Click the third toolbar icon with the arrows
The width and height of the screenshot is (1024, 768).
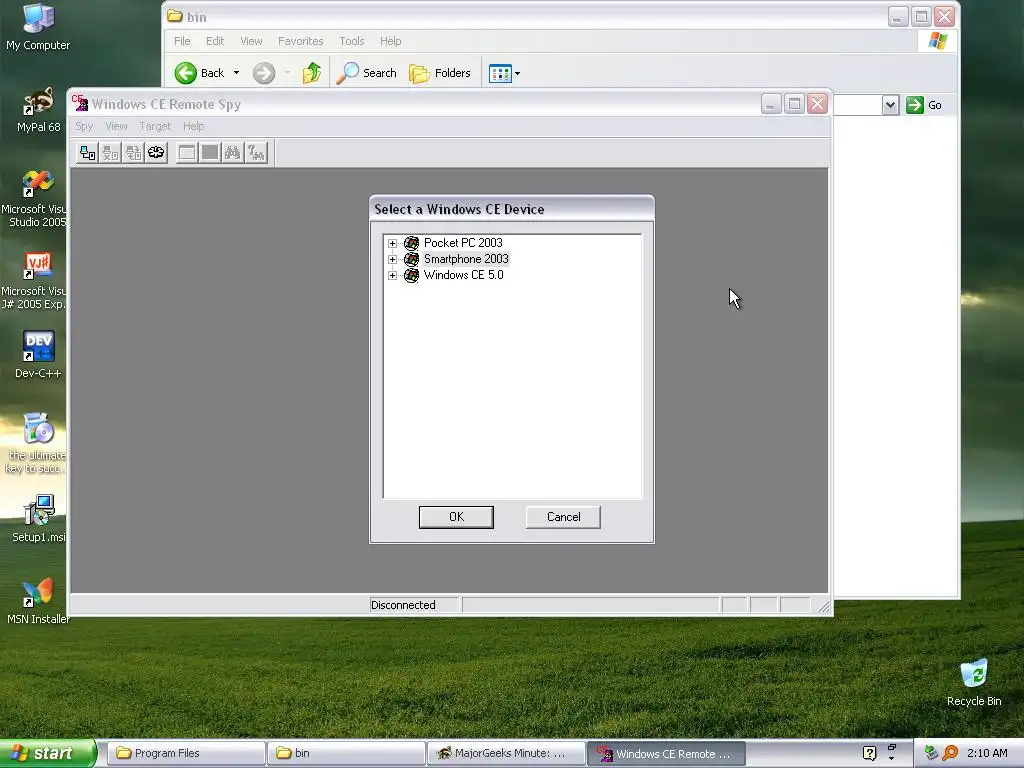[133, 153]
